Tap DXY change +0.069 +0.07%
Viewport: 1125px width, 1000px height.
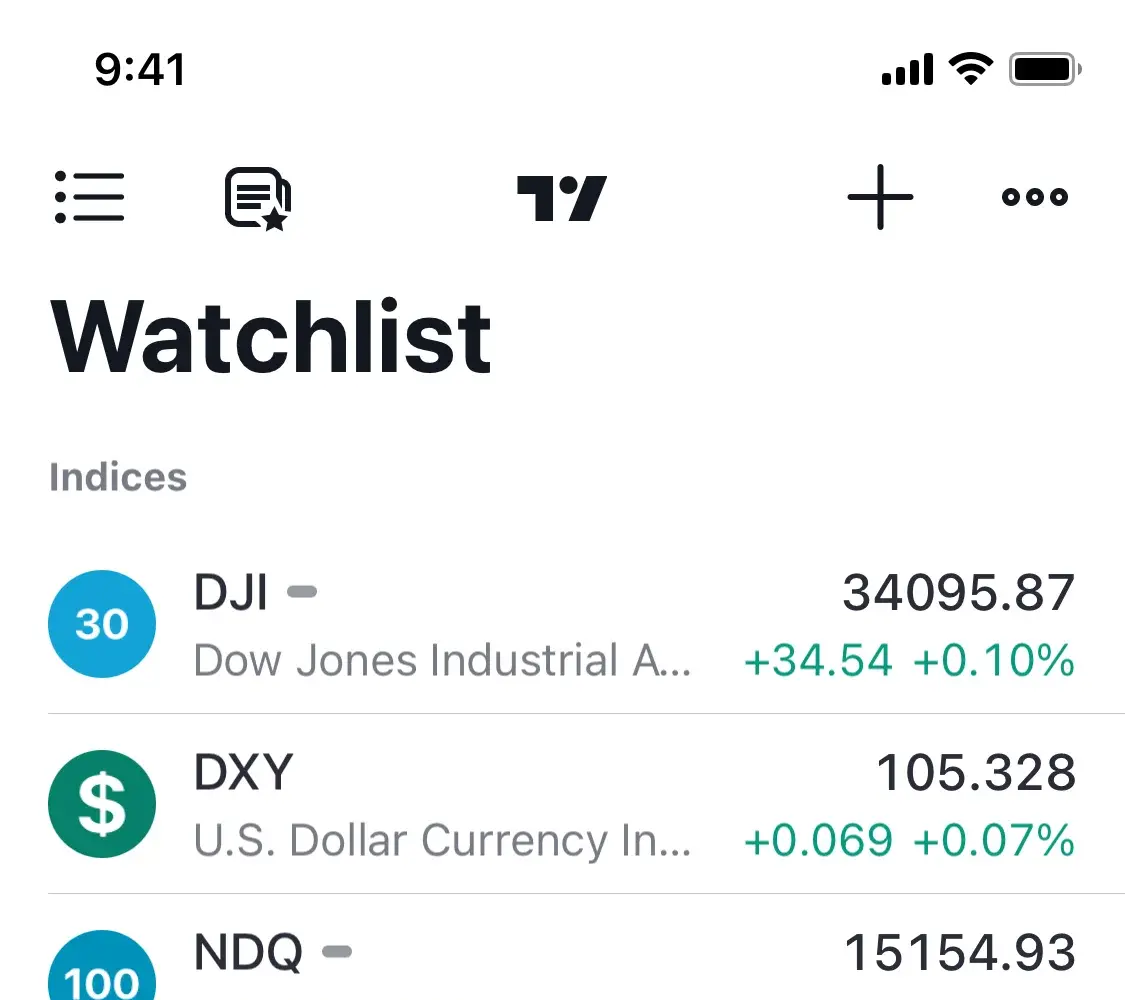click(x=909, y=841)
